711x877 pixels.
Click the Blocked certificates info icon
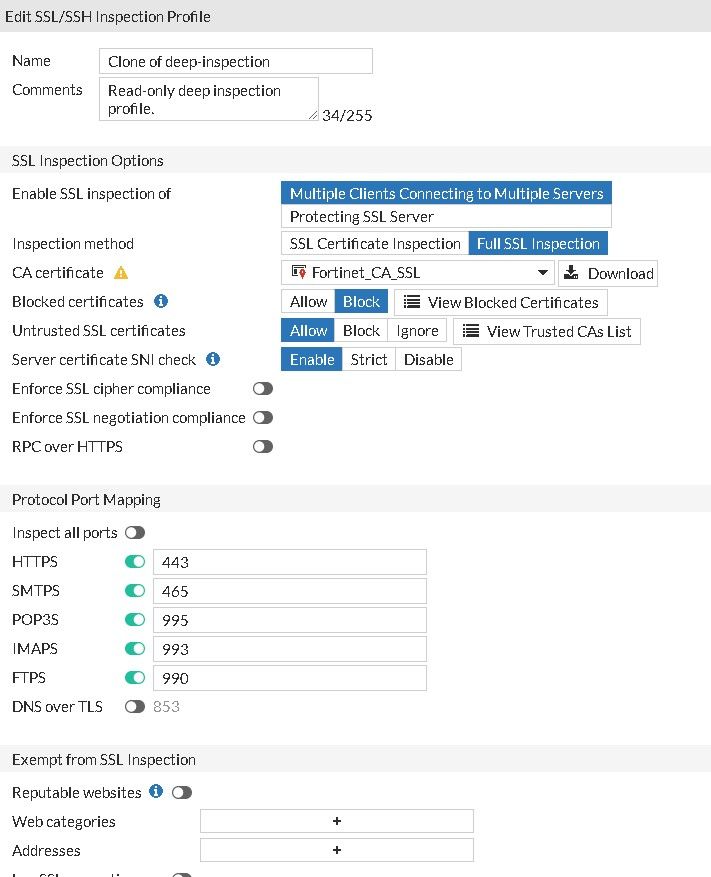[160, 302]
